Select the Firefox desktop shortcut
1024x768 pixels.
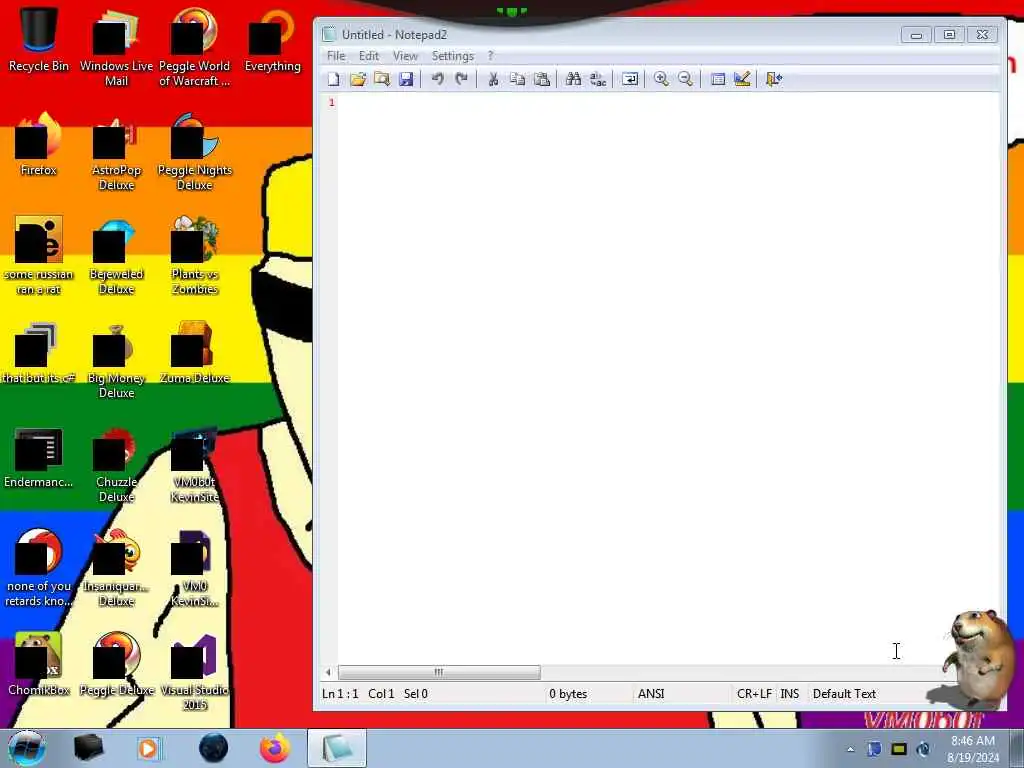[39, 144]
